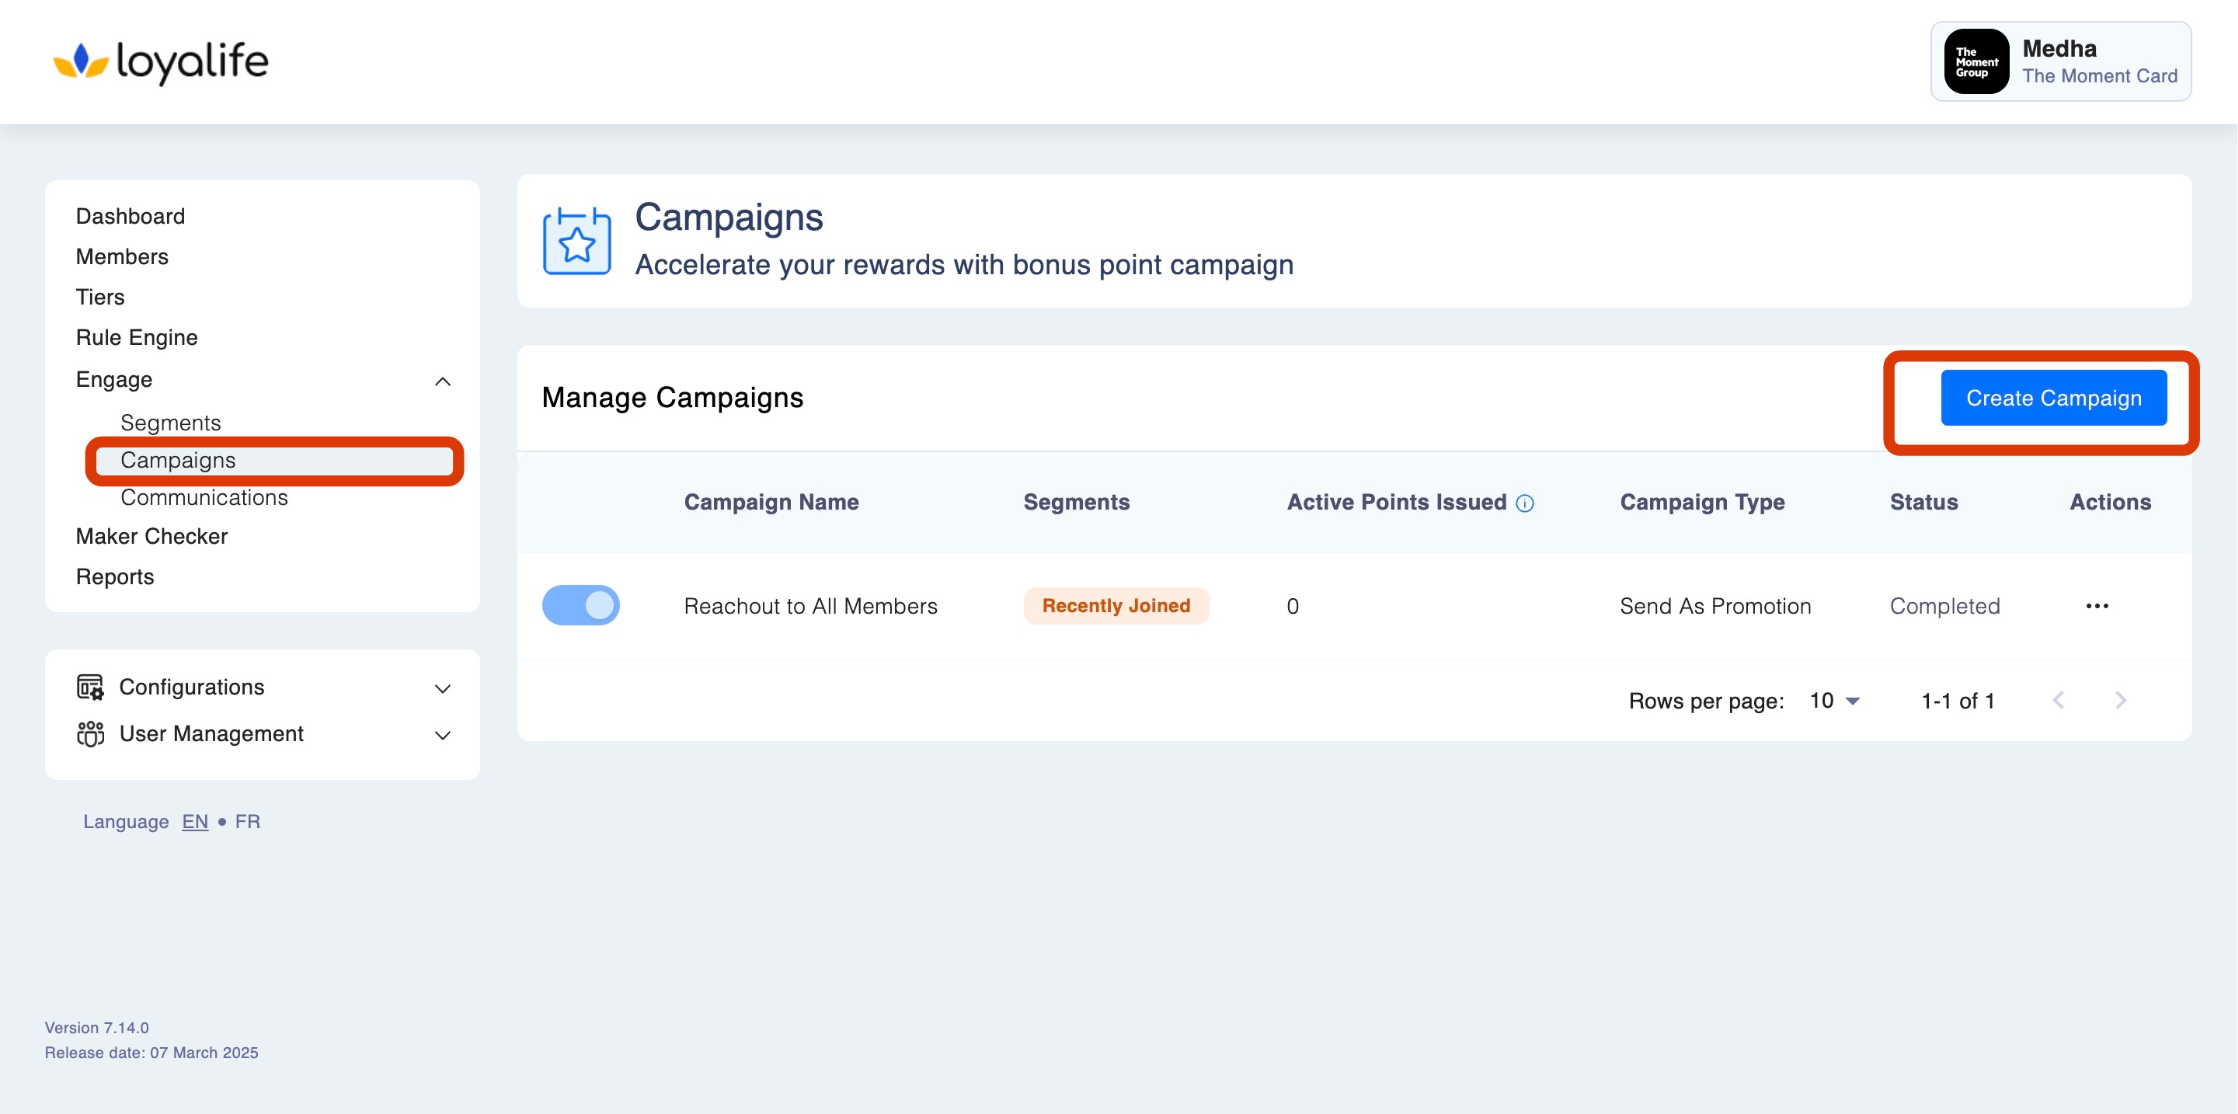Expand the User Management section
Image resolution: width=2238 pixels, height=1114 pixels.
pyautogui.click(x=443, y=735)
